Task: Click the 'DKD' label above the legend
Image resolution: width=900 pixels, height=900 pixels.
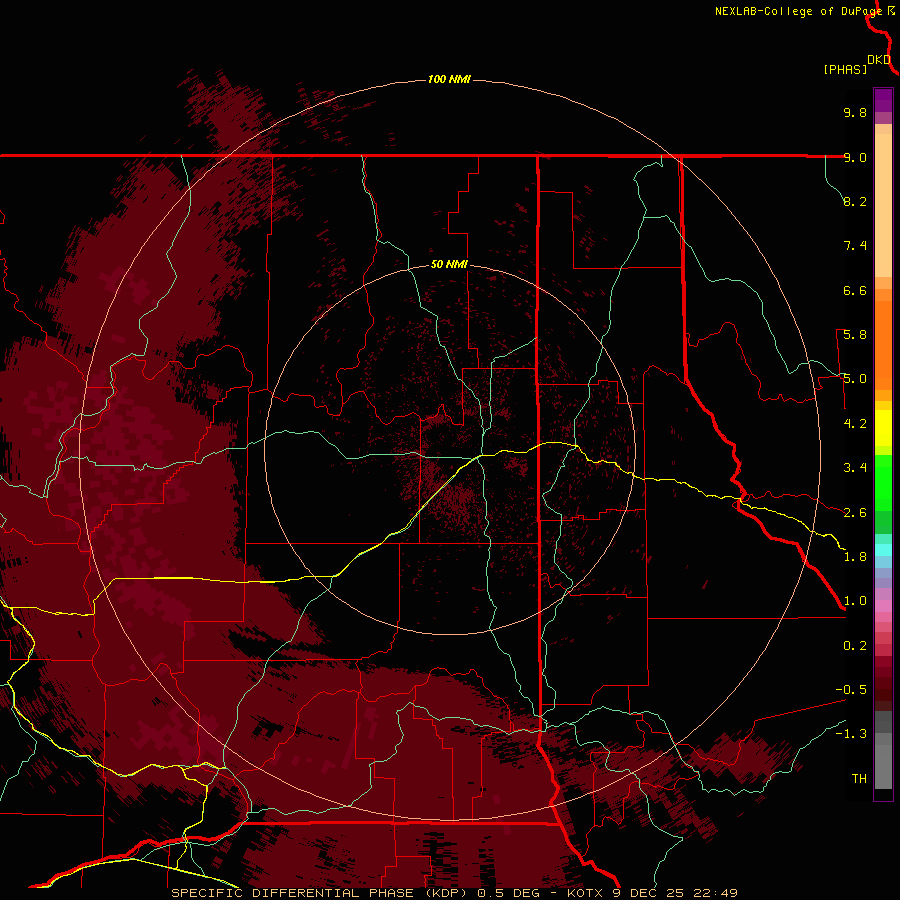Action: pos(879,60)
